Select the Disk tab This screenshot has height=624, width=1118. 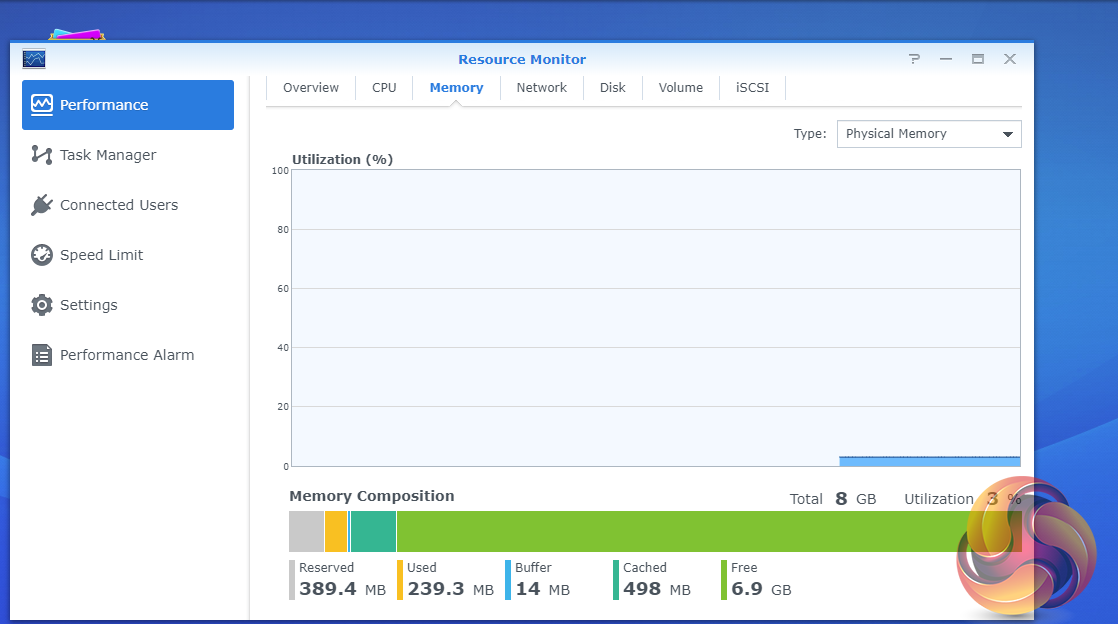click(x=613, y=88)
